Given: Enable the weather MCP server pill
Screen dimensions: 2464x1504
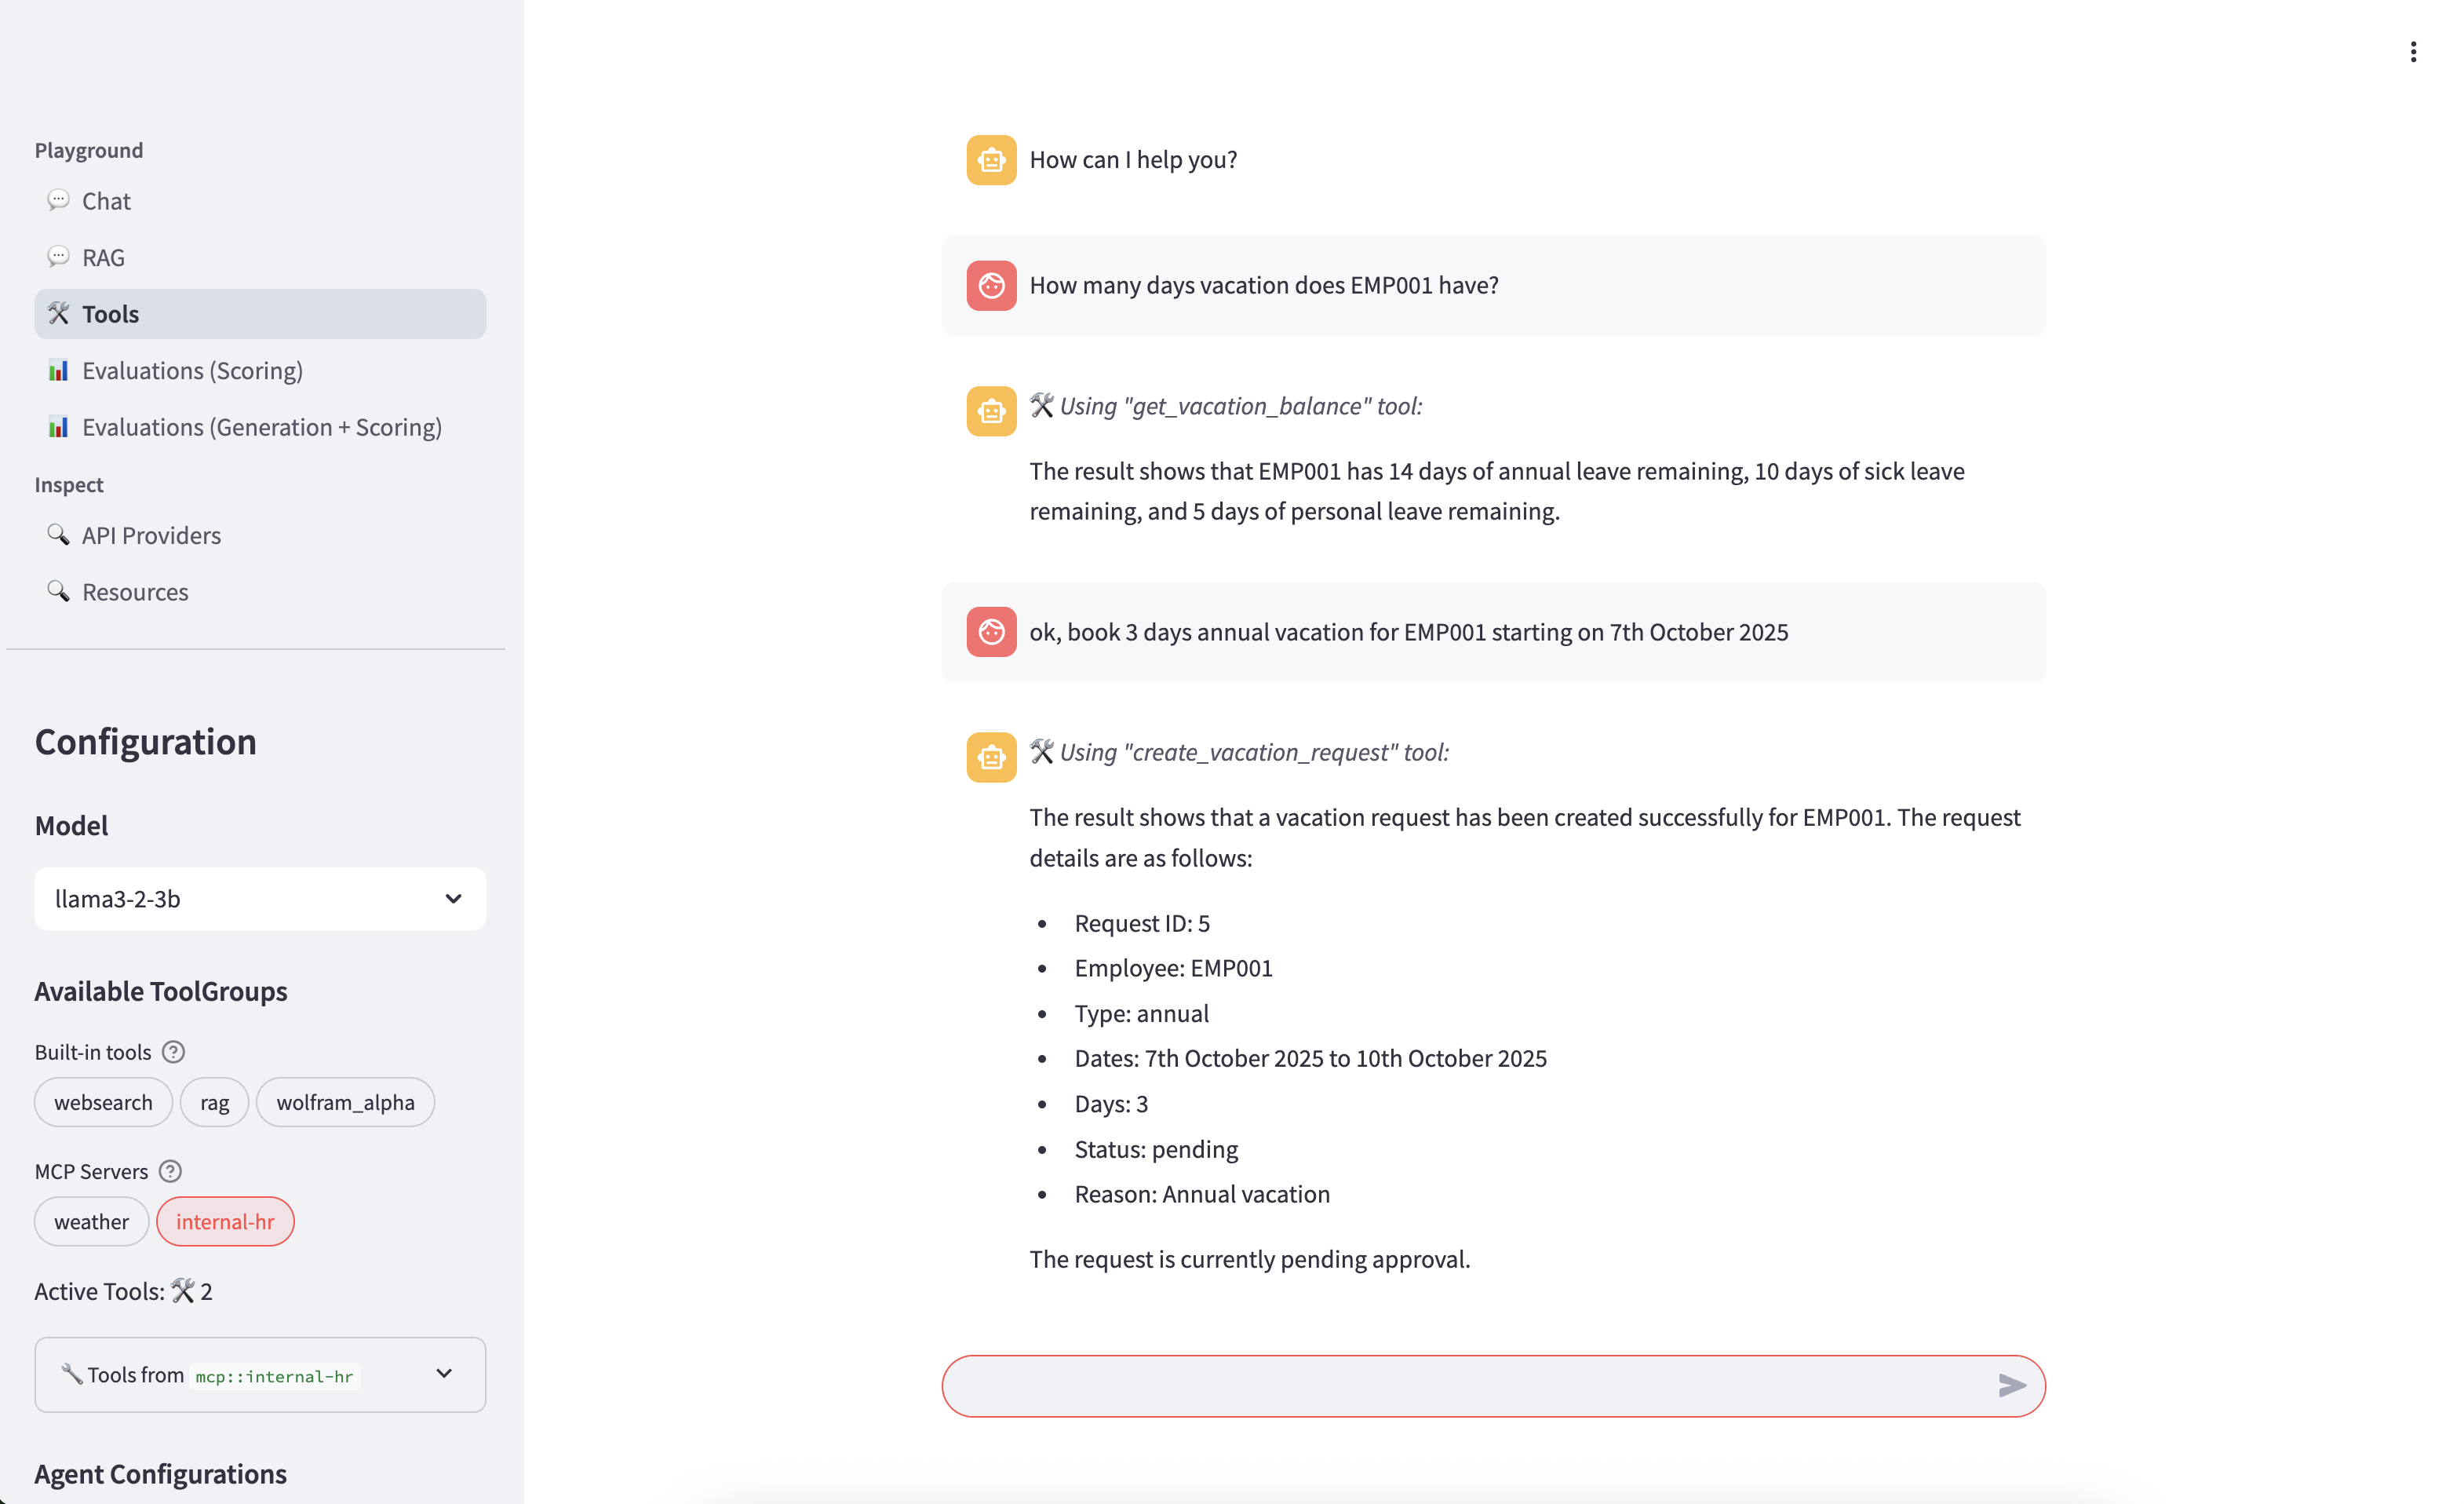Looking at the screenshot, I should [x=91, y=1221].
